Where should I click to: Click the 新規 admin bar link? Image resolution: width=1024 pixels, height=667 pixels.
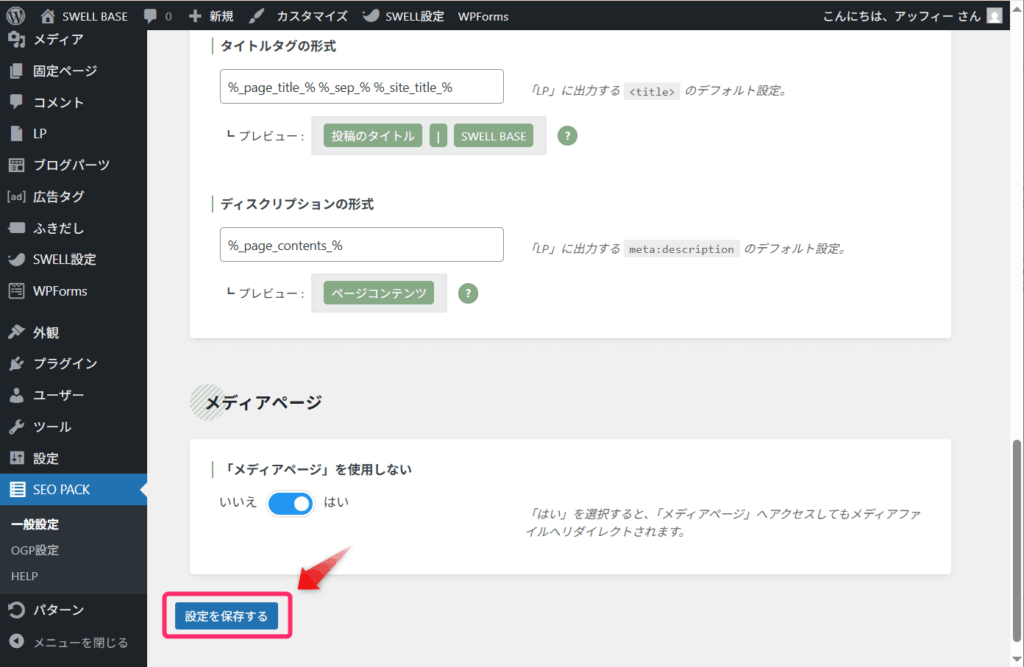[221, 16]
